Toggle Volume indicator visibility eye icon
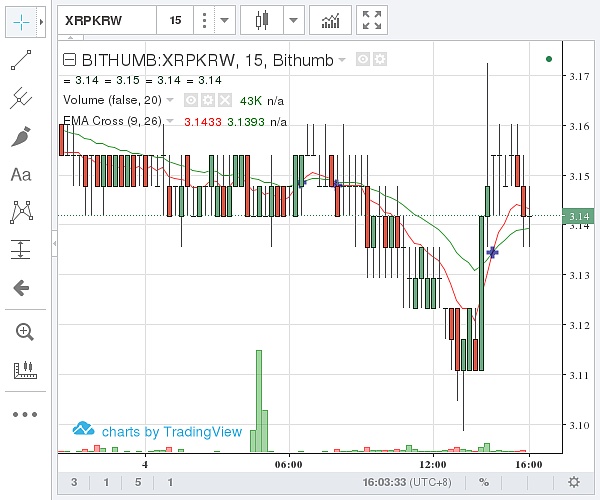Image resolution: width=600 pixels, height=500 pixels. click(189, 100)
